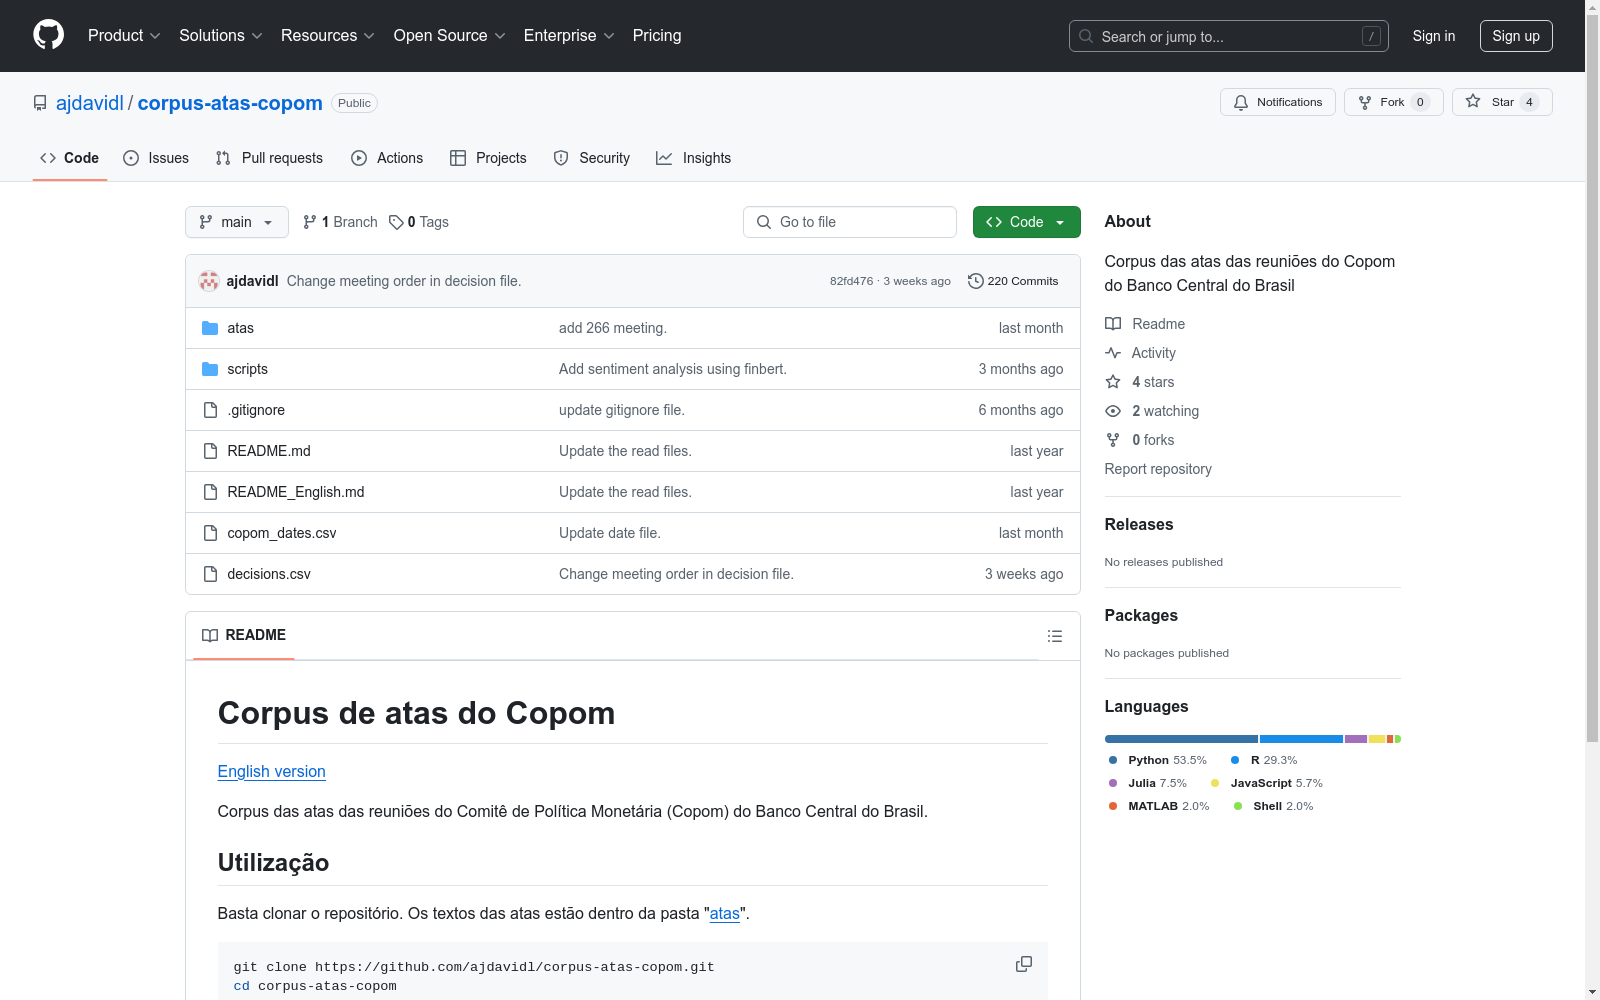The height and width of the screenshot is (1000, 1600).
Task: Click the copom_dates.csv file icon
Action: pyautogui.click(x=210, y=533)
